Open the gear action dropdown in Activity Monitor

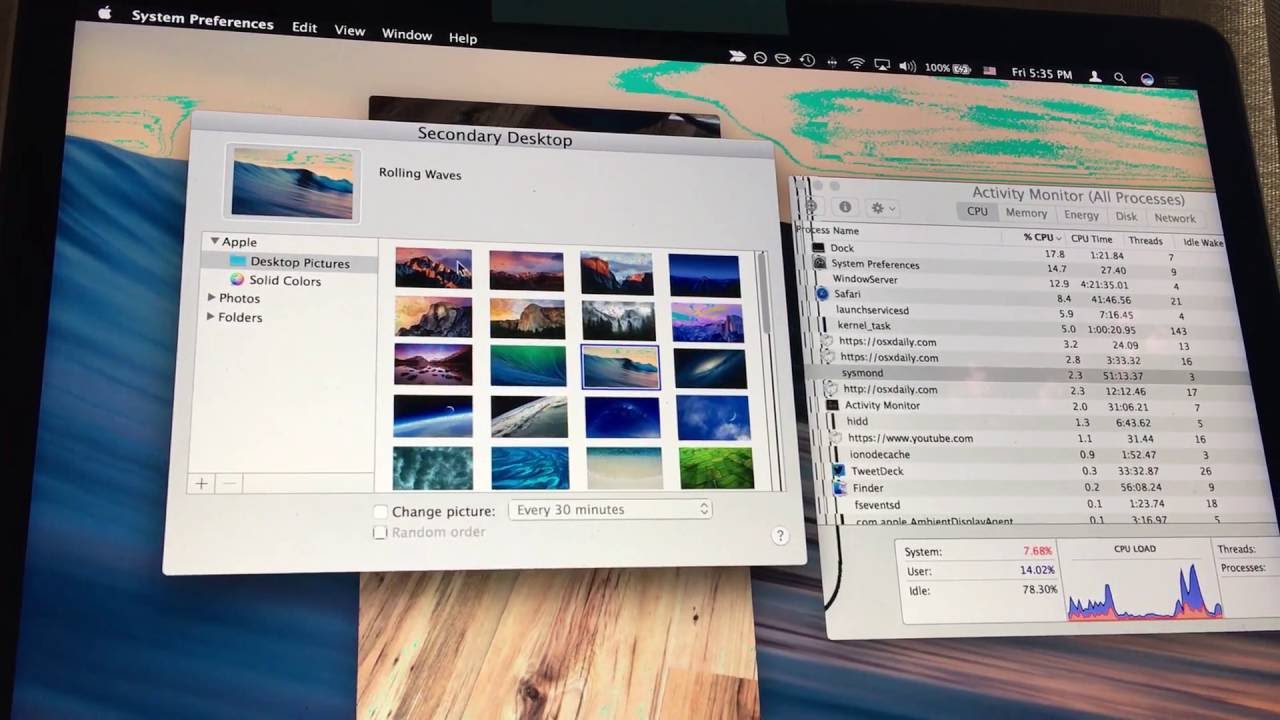(x=881, y=208)
